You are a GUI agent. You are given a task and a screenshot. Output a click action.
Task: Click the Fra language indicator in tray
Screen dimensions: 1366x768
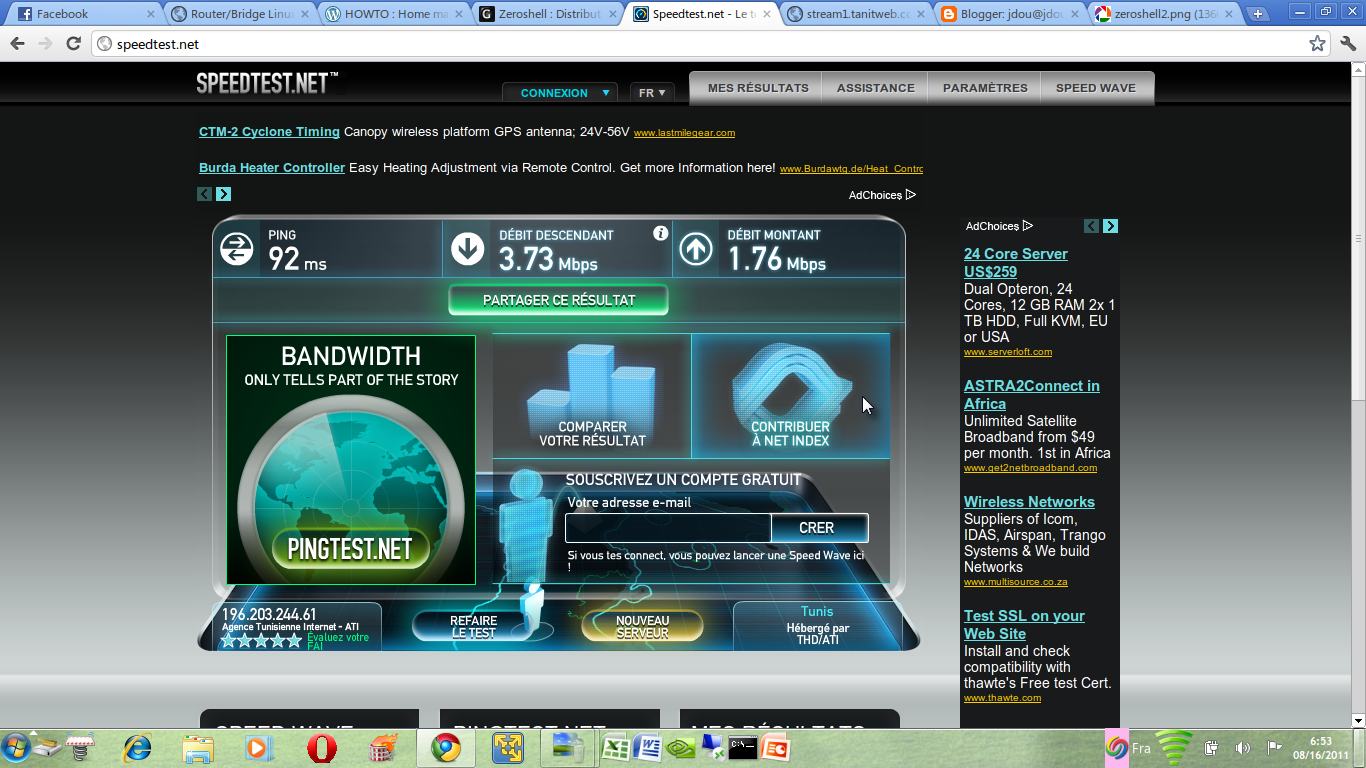coord(1141,748)
